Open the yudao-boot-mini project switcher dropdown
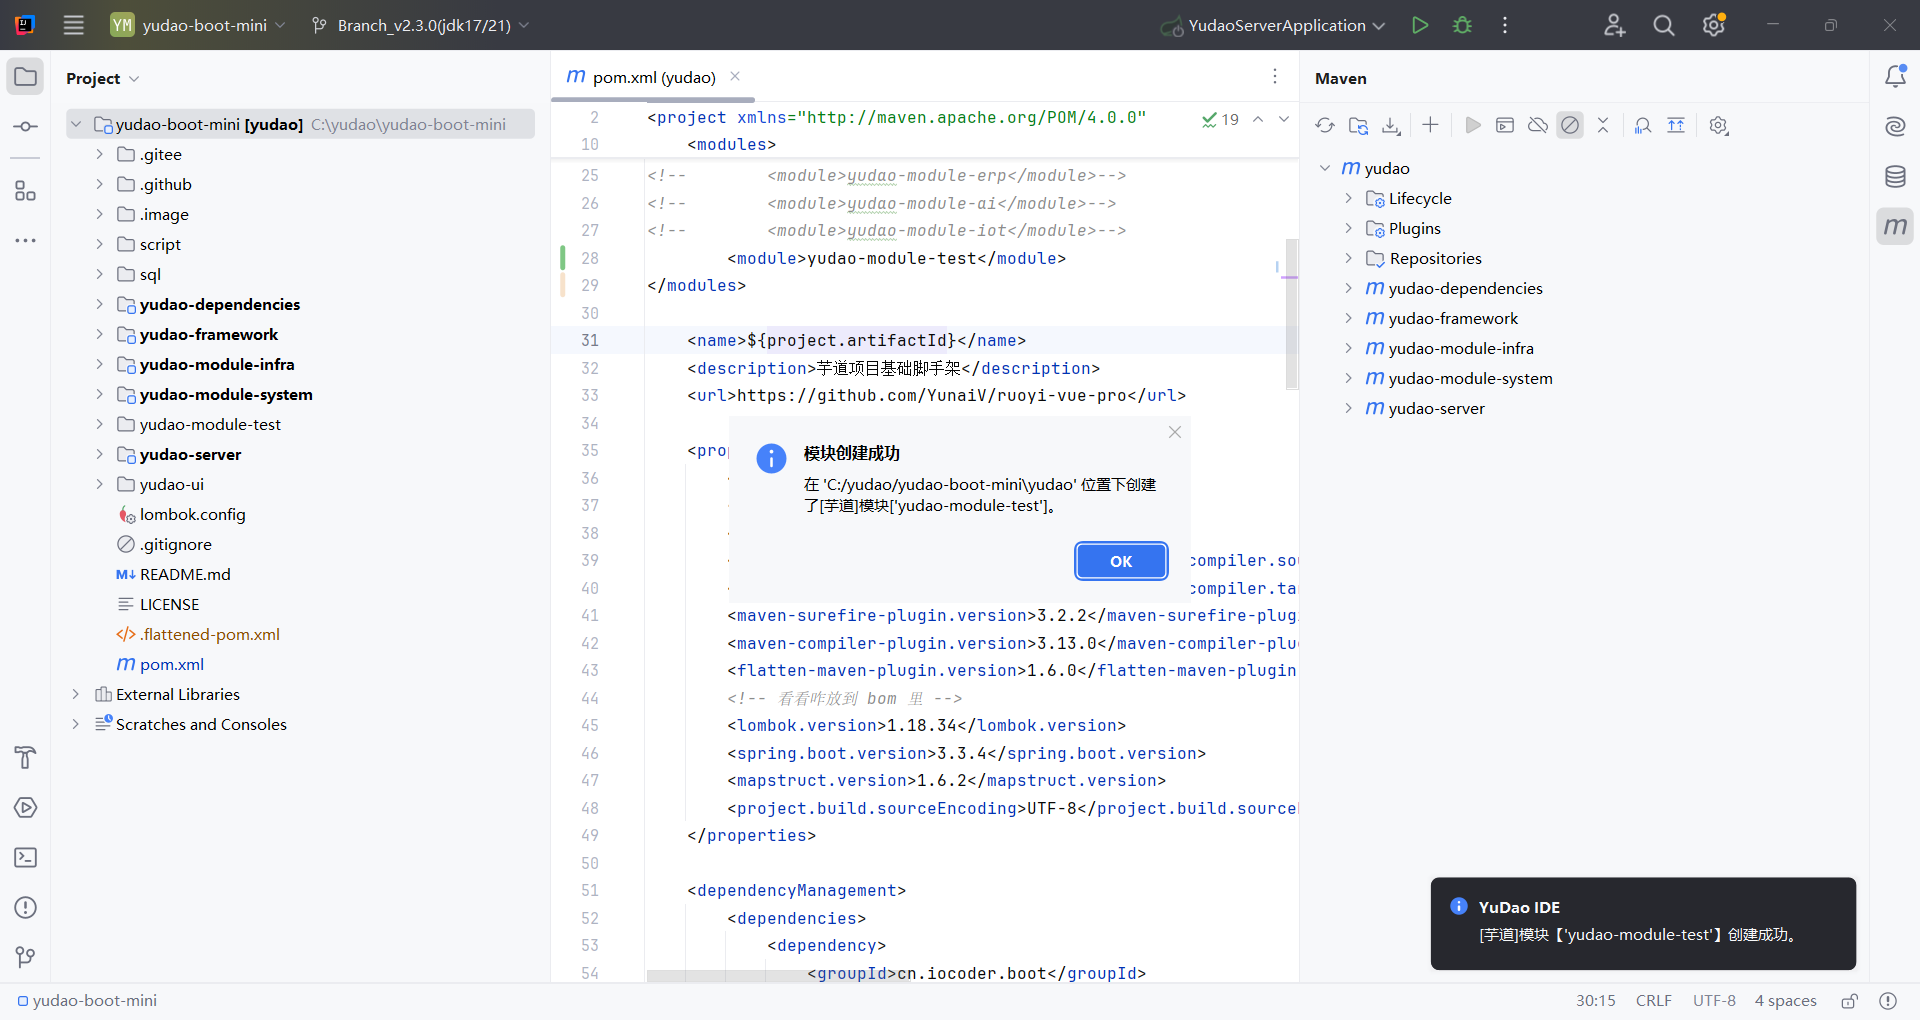 click(x=198, y=25)
